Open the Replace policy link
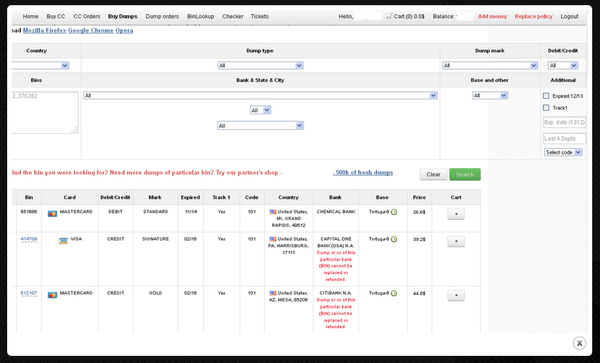The image size is (600, 363). [x=533, y=16]
